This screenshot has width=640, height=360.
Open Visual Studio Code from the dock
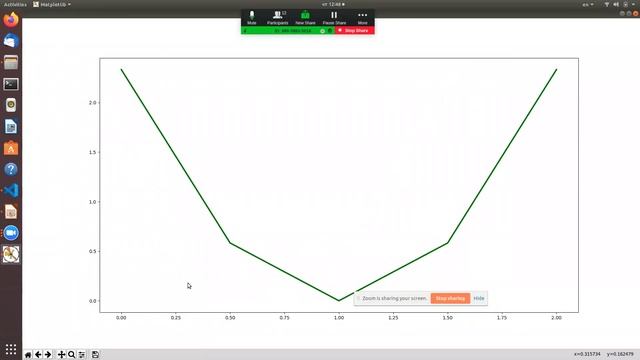pyautogui.click(x=11, y=191)
